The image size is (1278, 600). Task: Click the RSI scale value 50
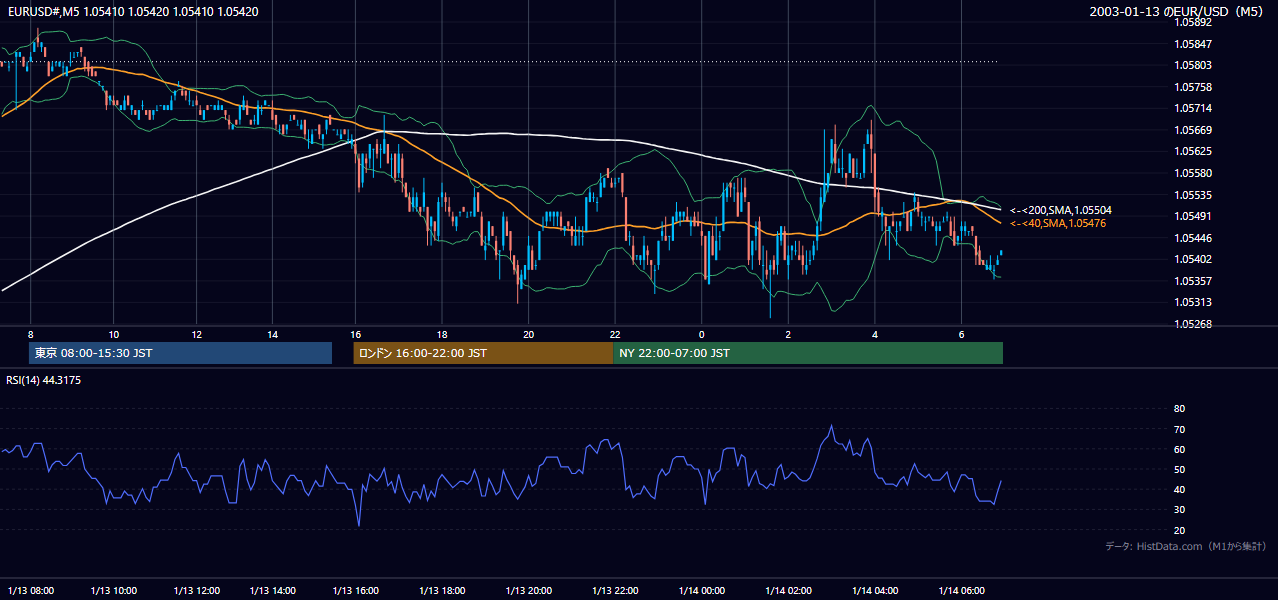[1179, 469]
